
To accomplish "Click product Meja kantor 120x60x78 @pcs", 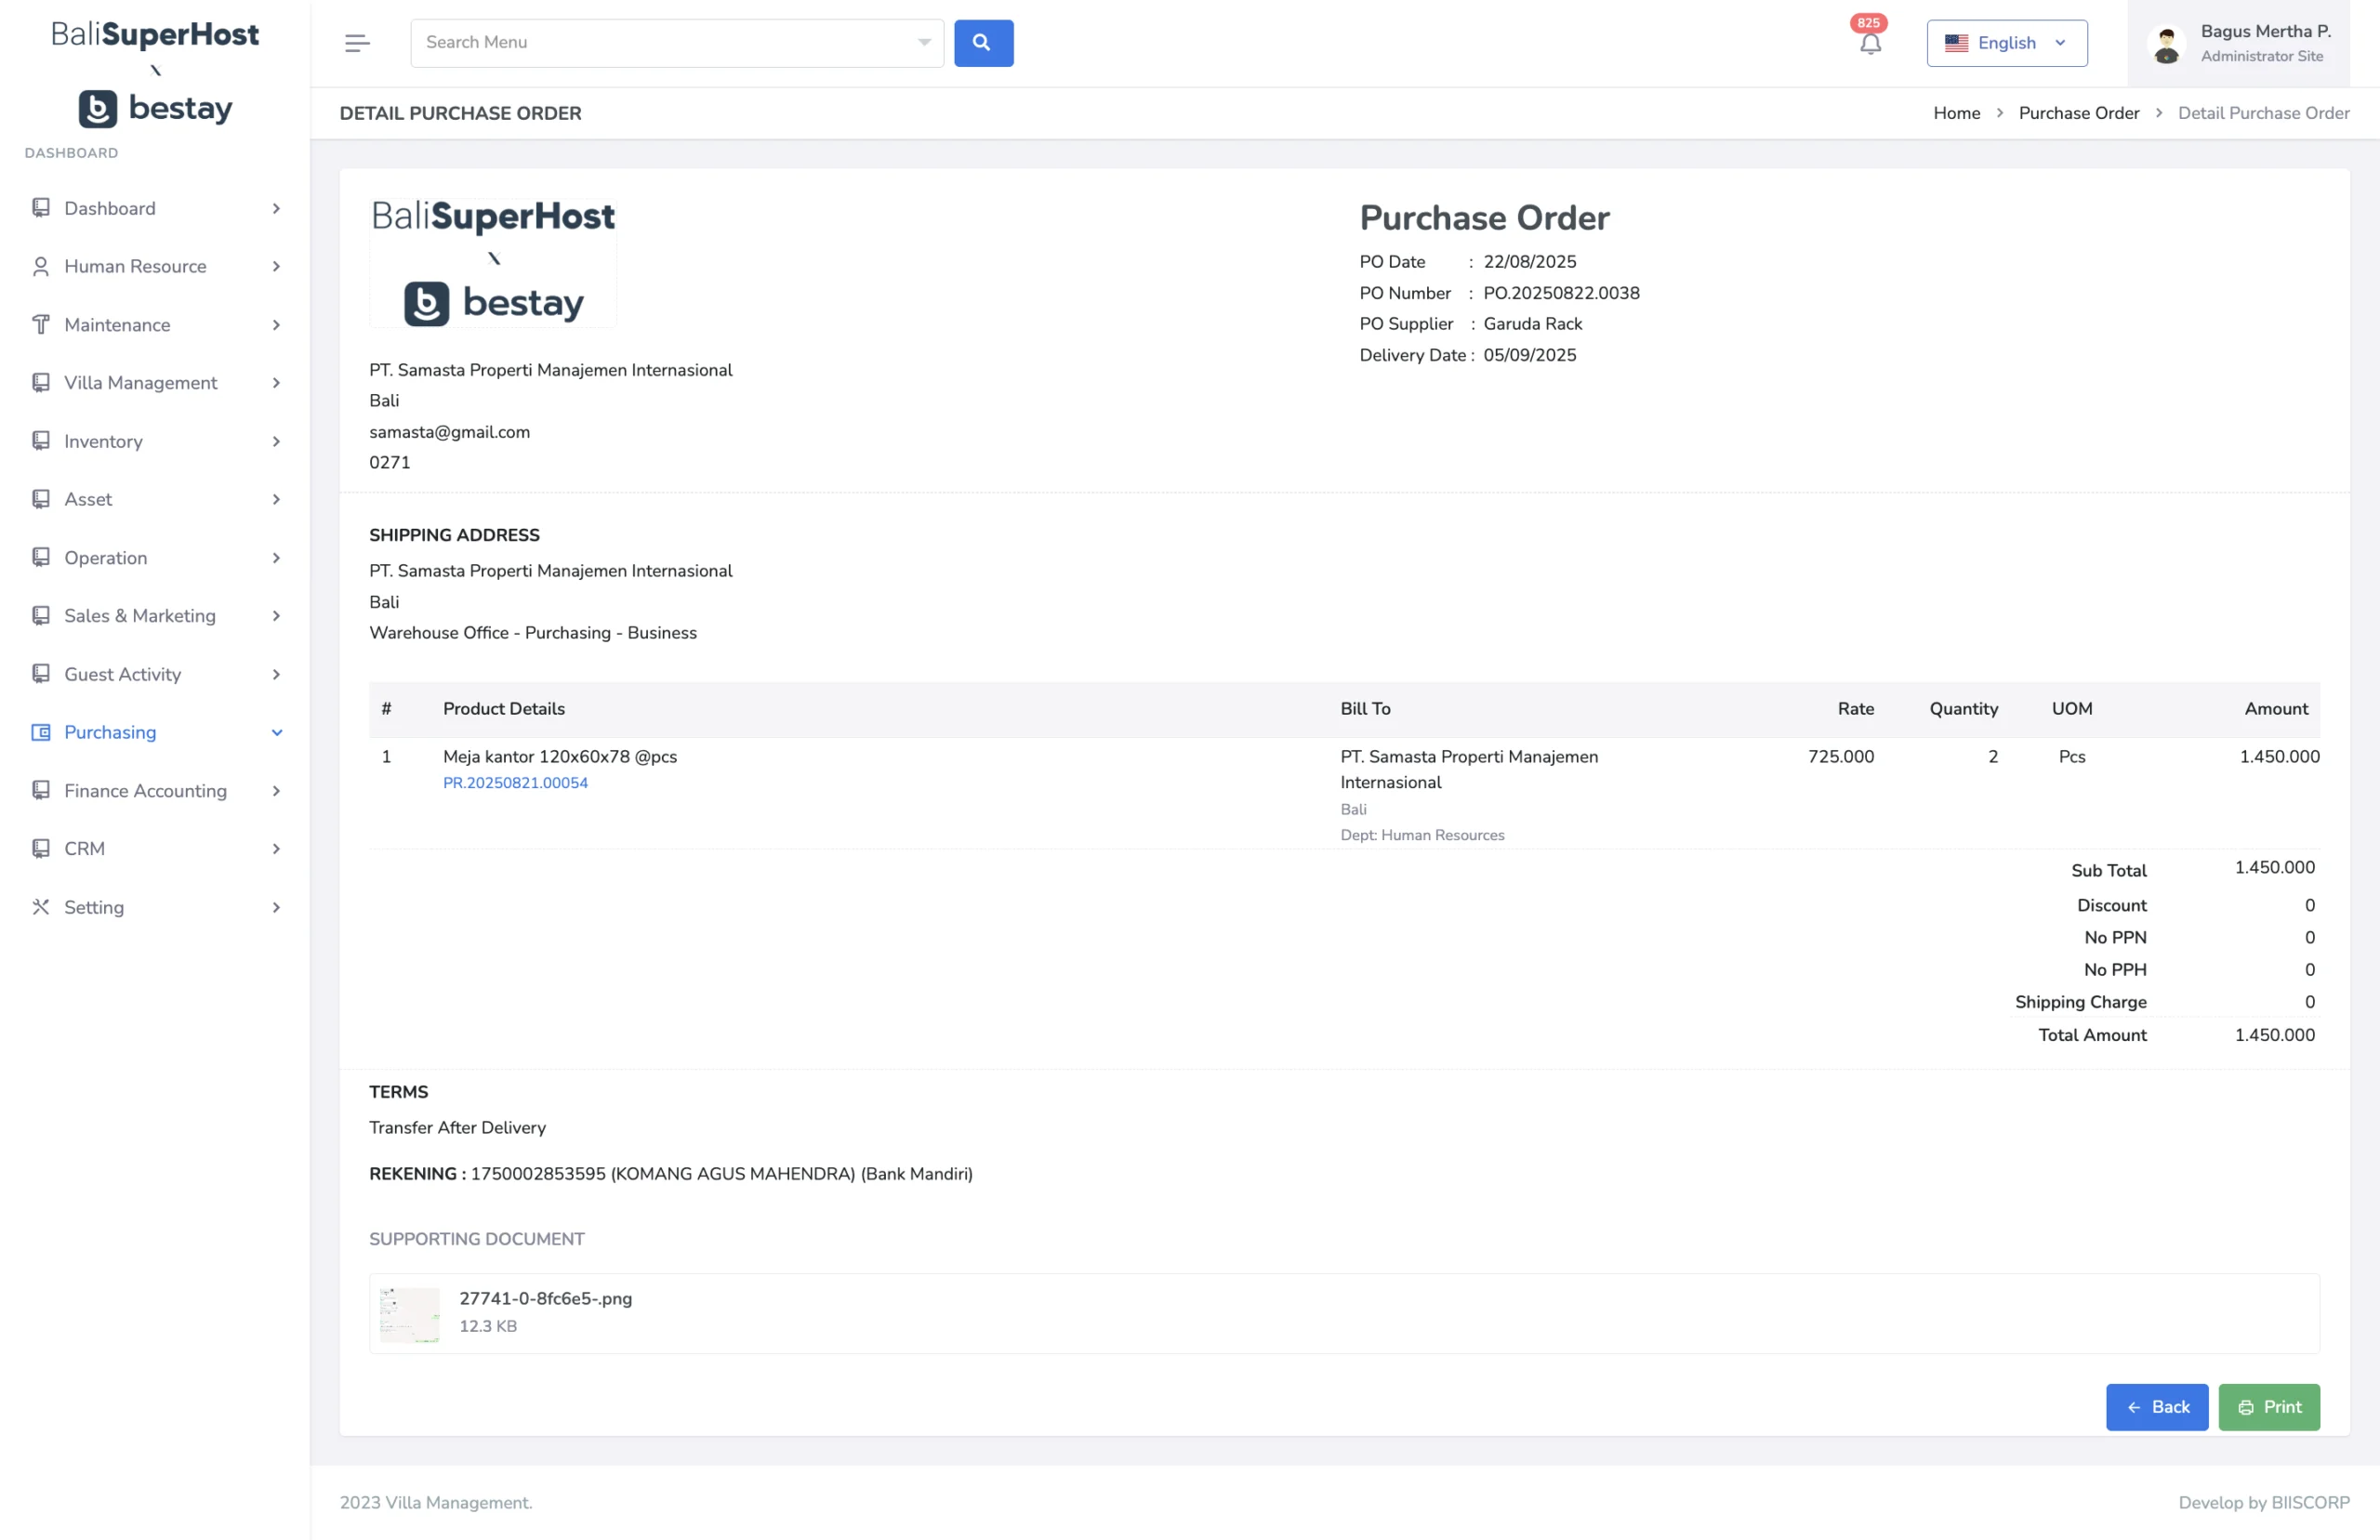I will [560, 757].
